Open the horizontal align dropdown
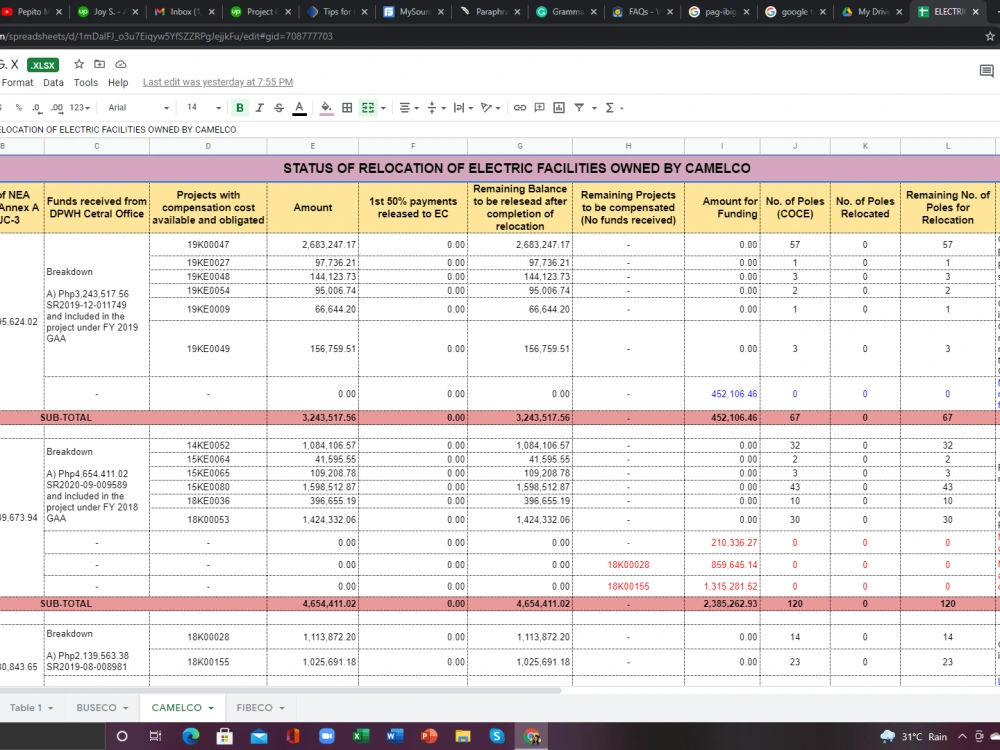The image size is (1000, 750). [x=409, y=108]
